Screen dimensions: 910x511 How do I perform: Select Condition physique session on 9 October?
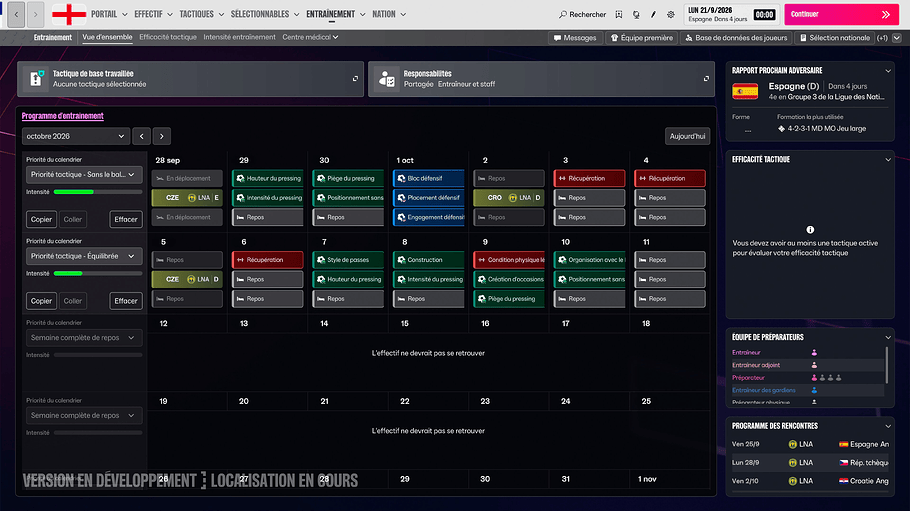pyautogui.click(x=509, y=260)
